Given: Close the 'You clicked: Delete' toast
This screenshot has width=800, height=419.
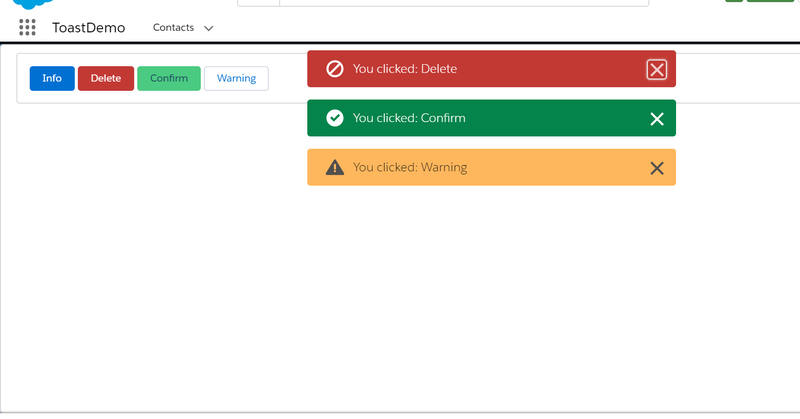Looking at the screenshot, I should coord(657,69).
